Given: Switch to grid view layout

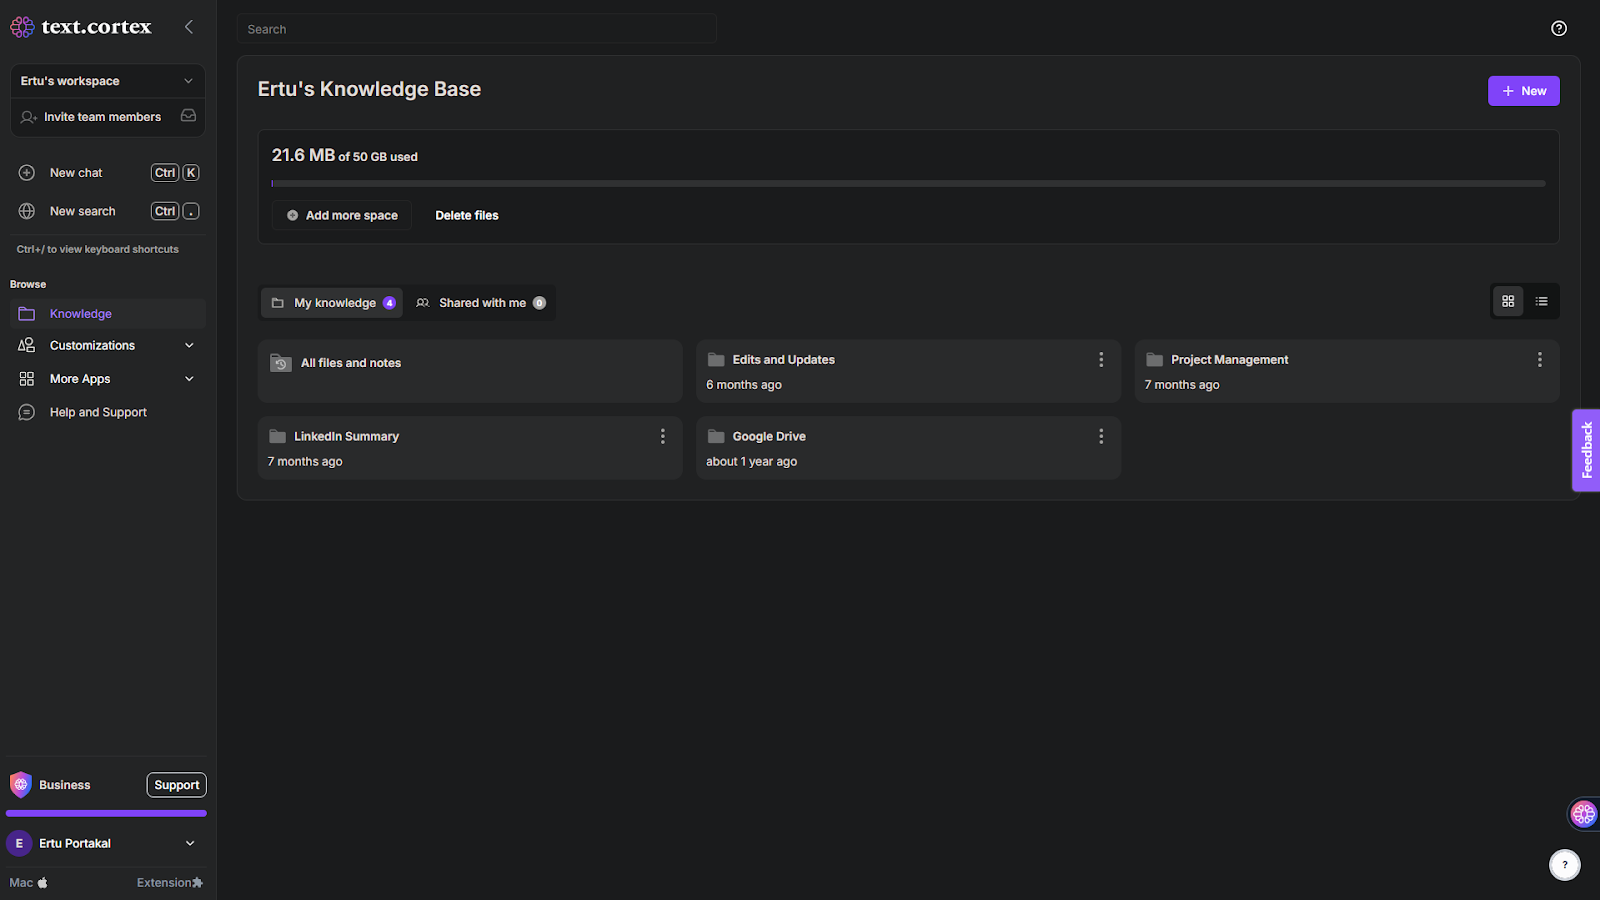Looking at the screenshot, I should (x=1508, y=301).
